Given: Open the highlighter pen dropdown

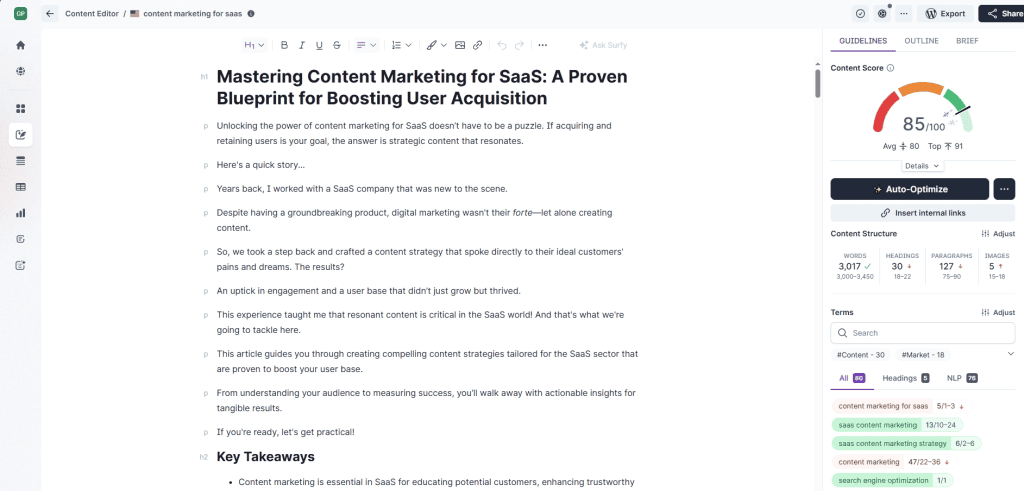Looking at the screenshot, I should tap(436, 45).
